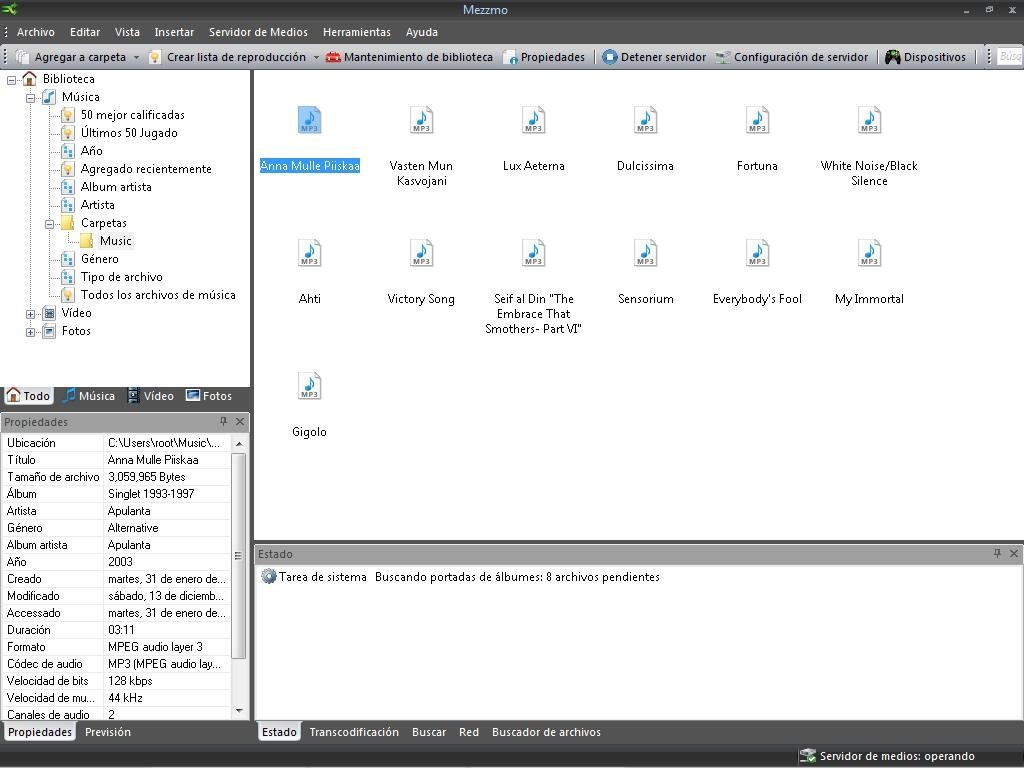Select Género in library tree

(x=99, y=259)
